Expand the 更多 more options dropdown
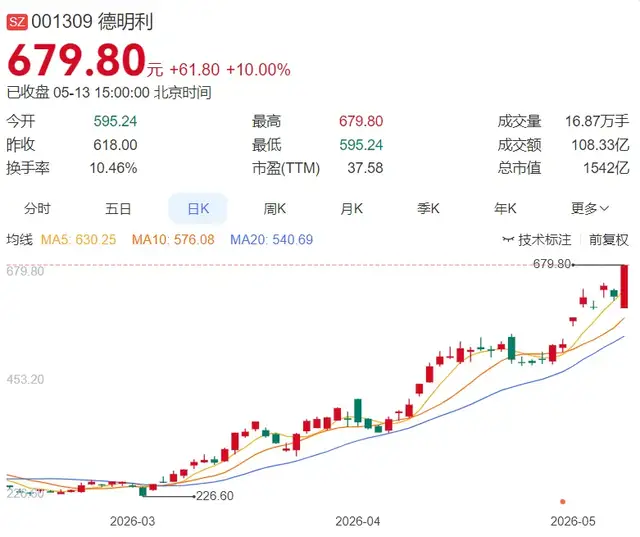This screenshot has width=640, height=537. coord(590,209)
